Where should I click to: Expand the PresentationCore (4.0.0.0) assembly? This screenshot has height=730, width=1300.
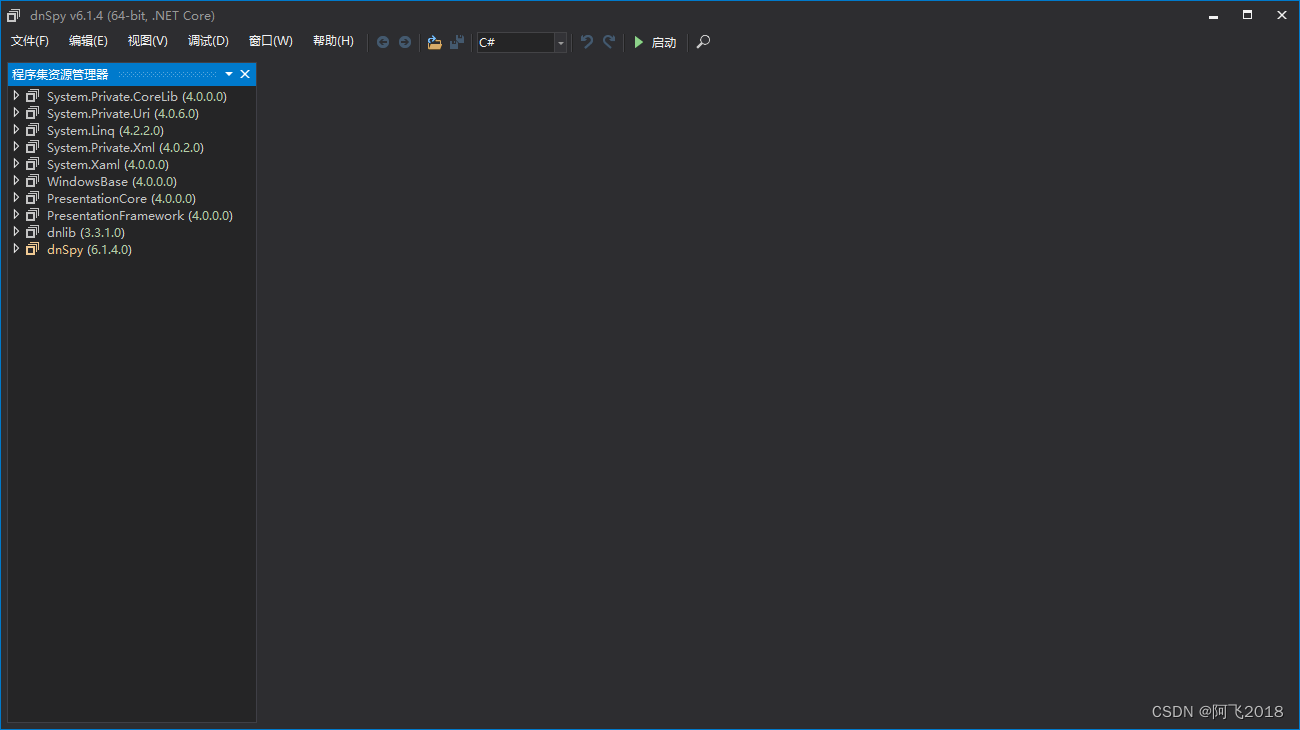point(16,198)
